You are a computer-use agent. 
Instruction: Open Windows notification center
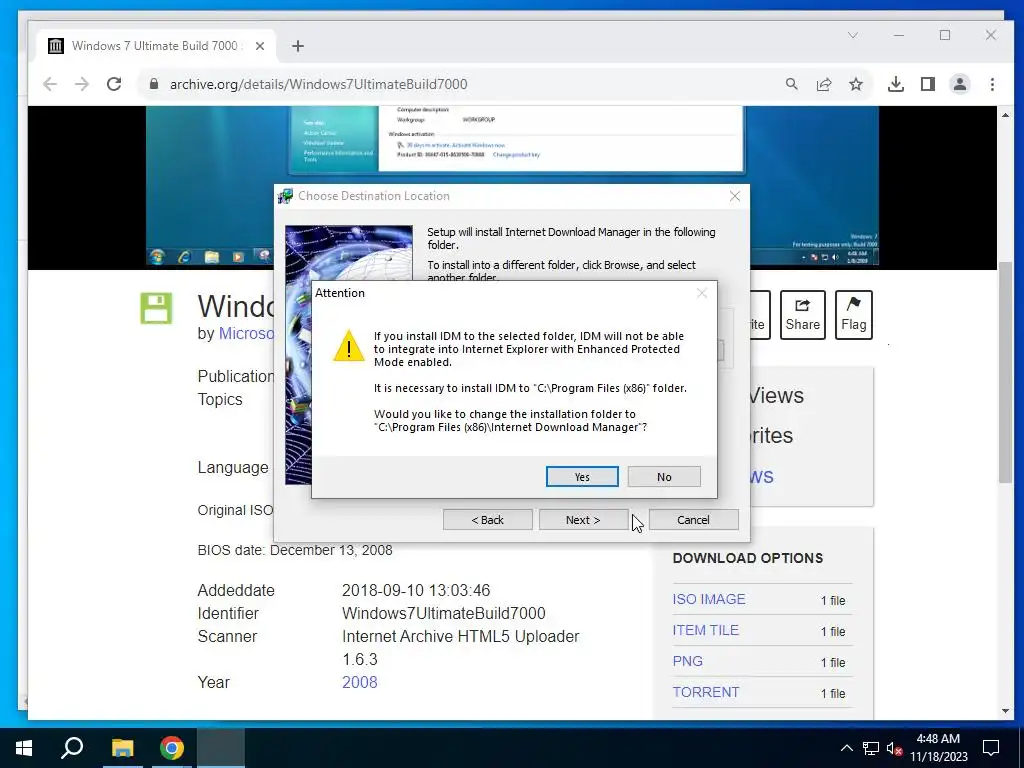click(991, 748)
